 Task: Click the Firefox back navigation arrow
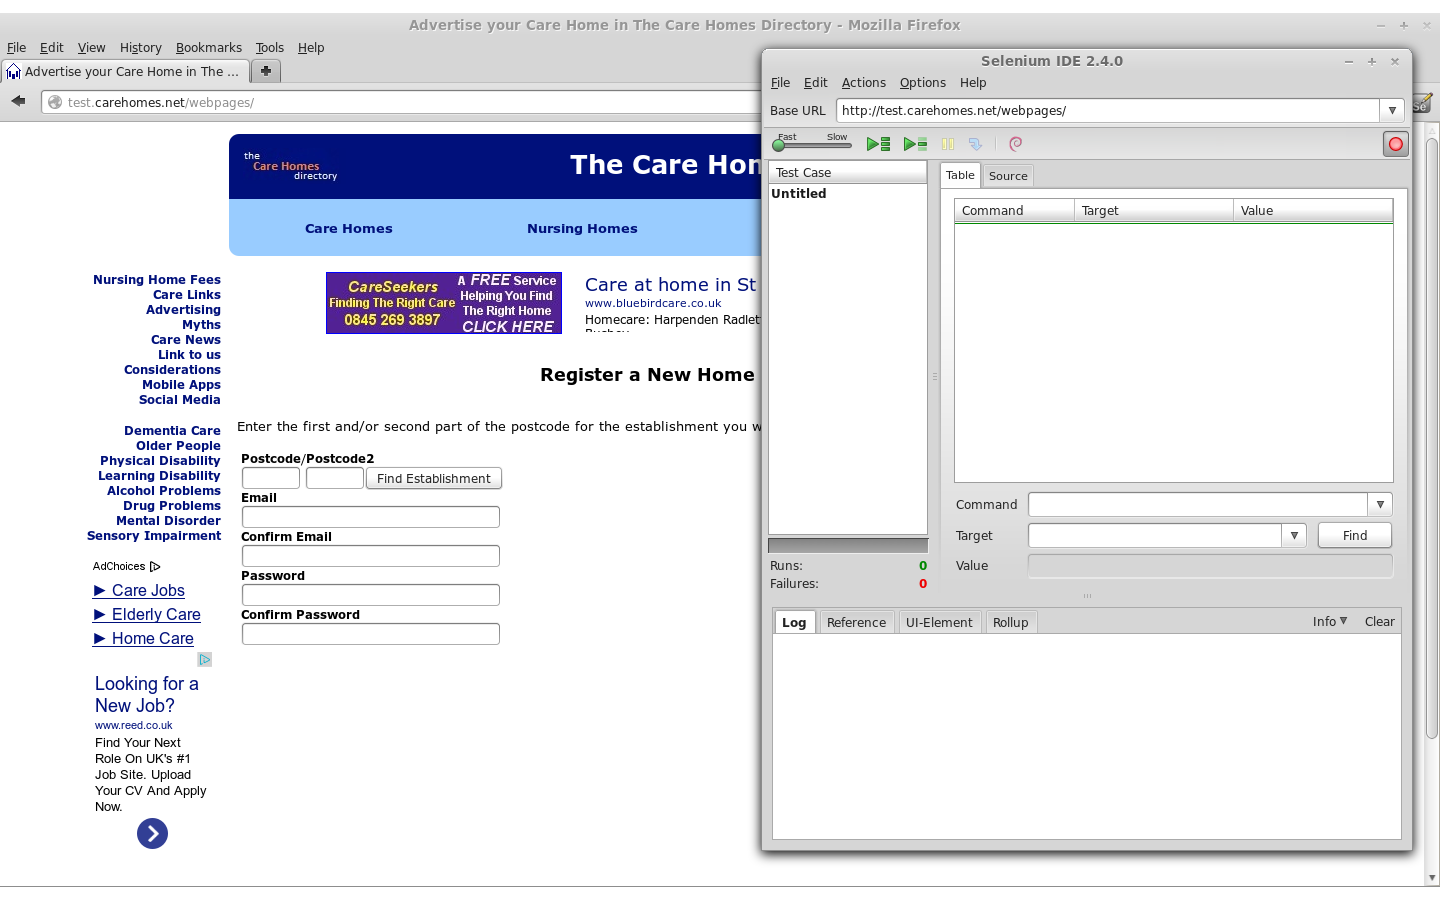pyautogui.click(x=17, y=101)
